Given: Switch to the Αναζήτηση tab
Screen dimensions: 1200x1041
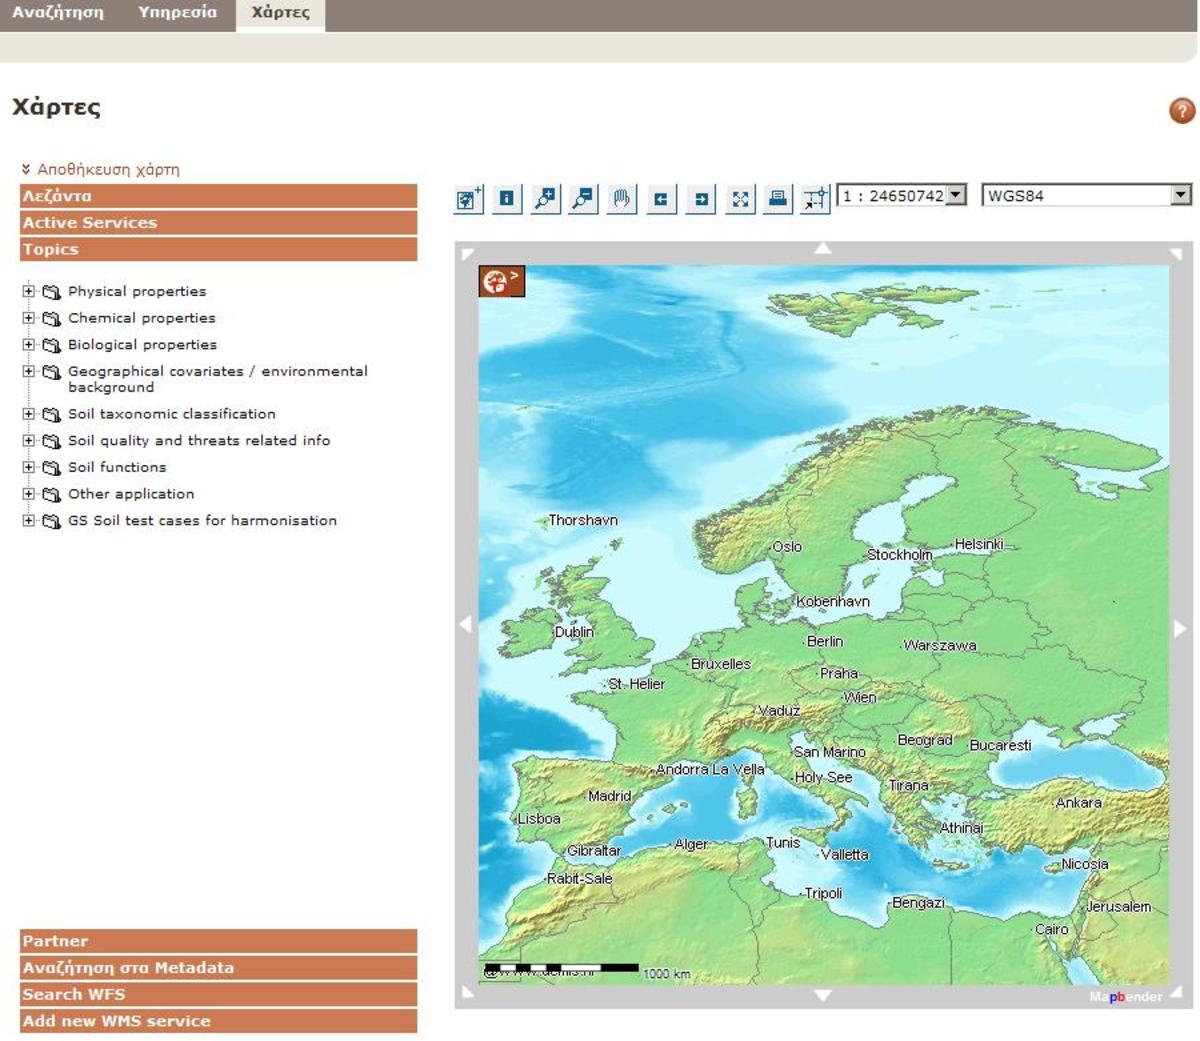Looking at the screenshot, I should pos(58,13).
